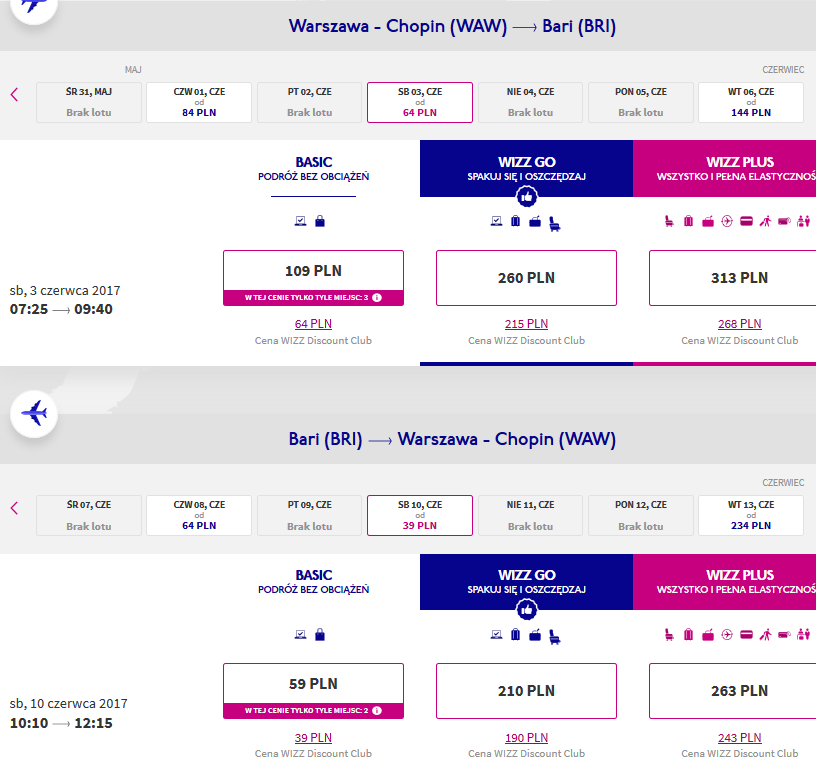Select the CZW 08, CZE 64 PLN return tab
The width and height of the screenshot is (816, 763).
point(199,515)
